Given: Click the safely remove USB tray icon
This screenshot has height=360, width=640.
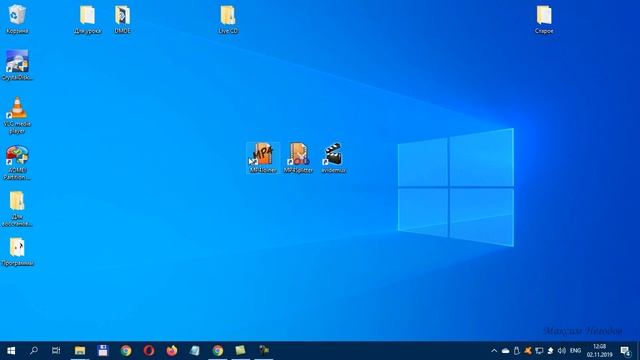Looking at the screenshot, I should coord(517,351).
